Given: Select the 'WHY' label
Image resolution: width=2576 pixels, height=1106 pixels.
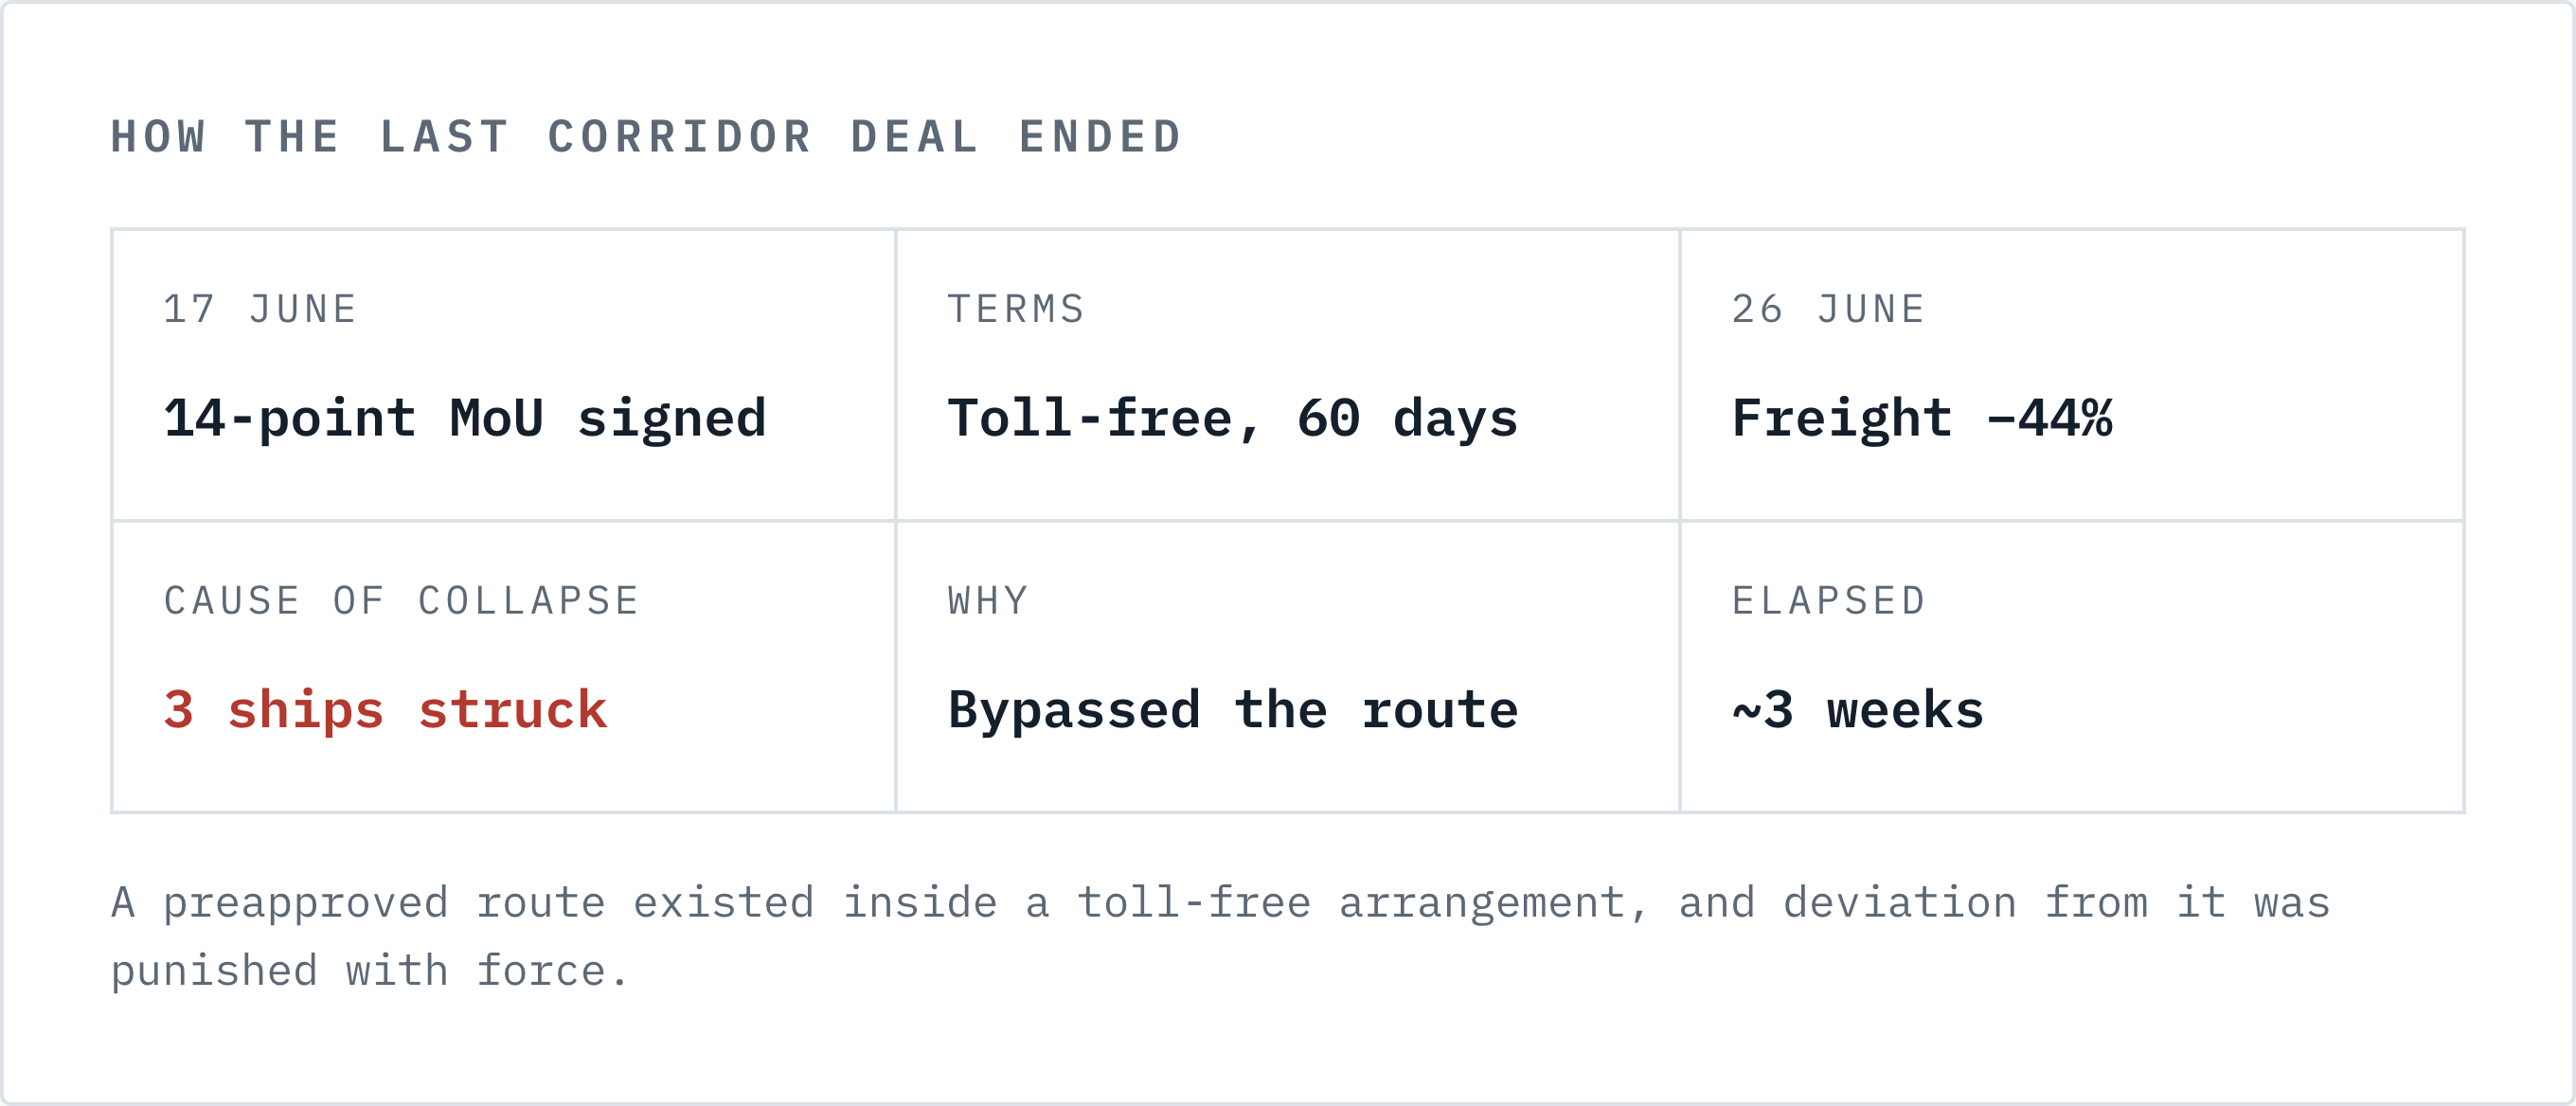Looking at the screenshot, I should pos(988,601).
